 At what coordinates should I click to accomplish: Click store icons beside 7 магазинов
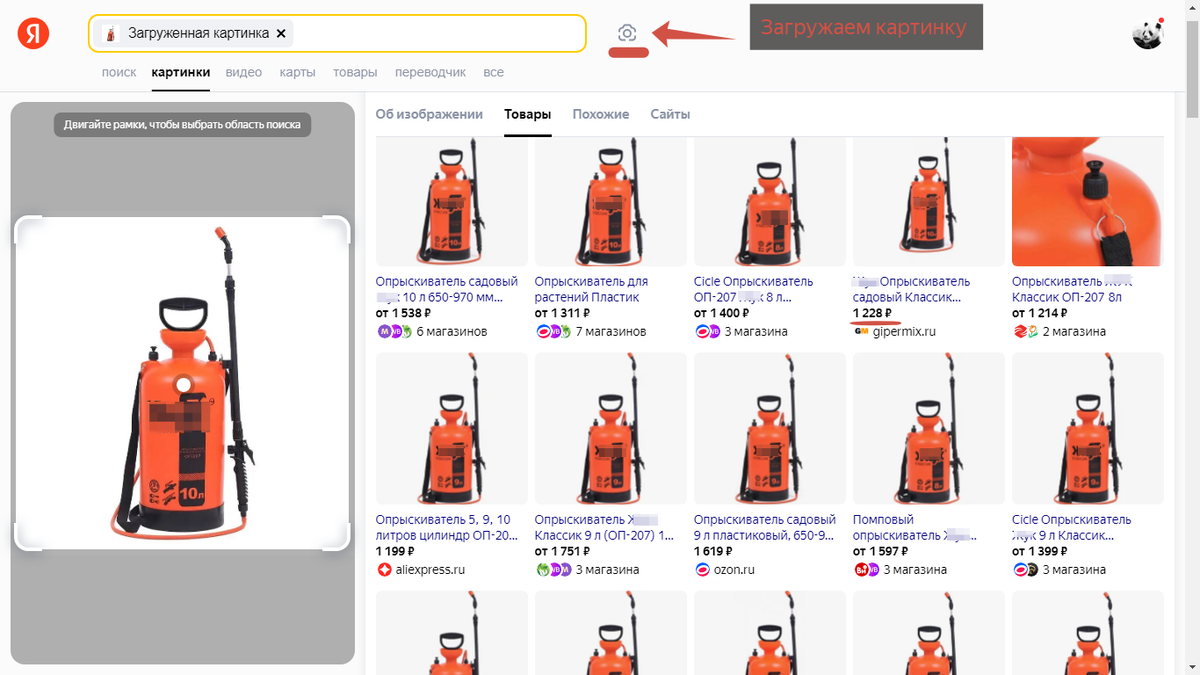pos(553,331)
